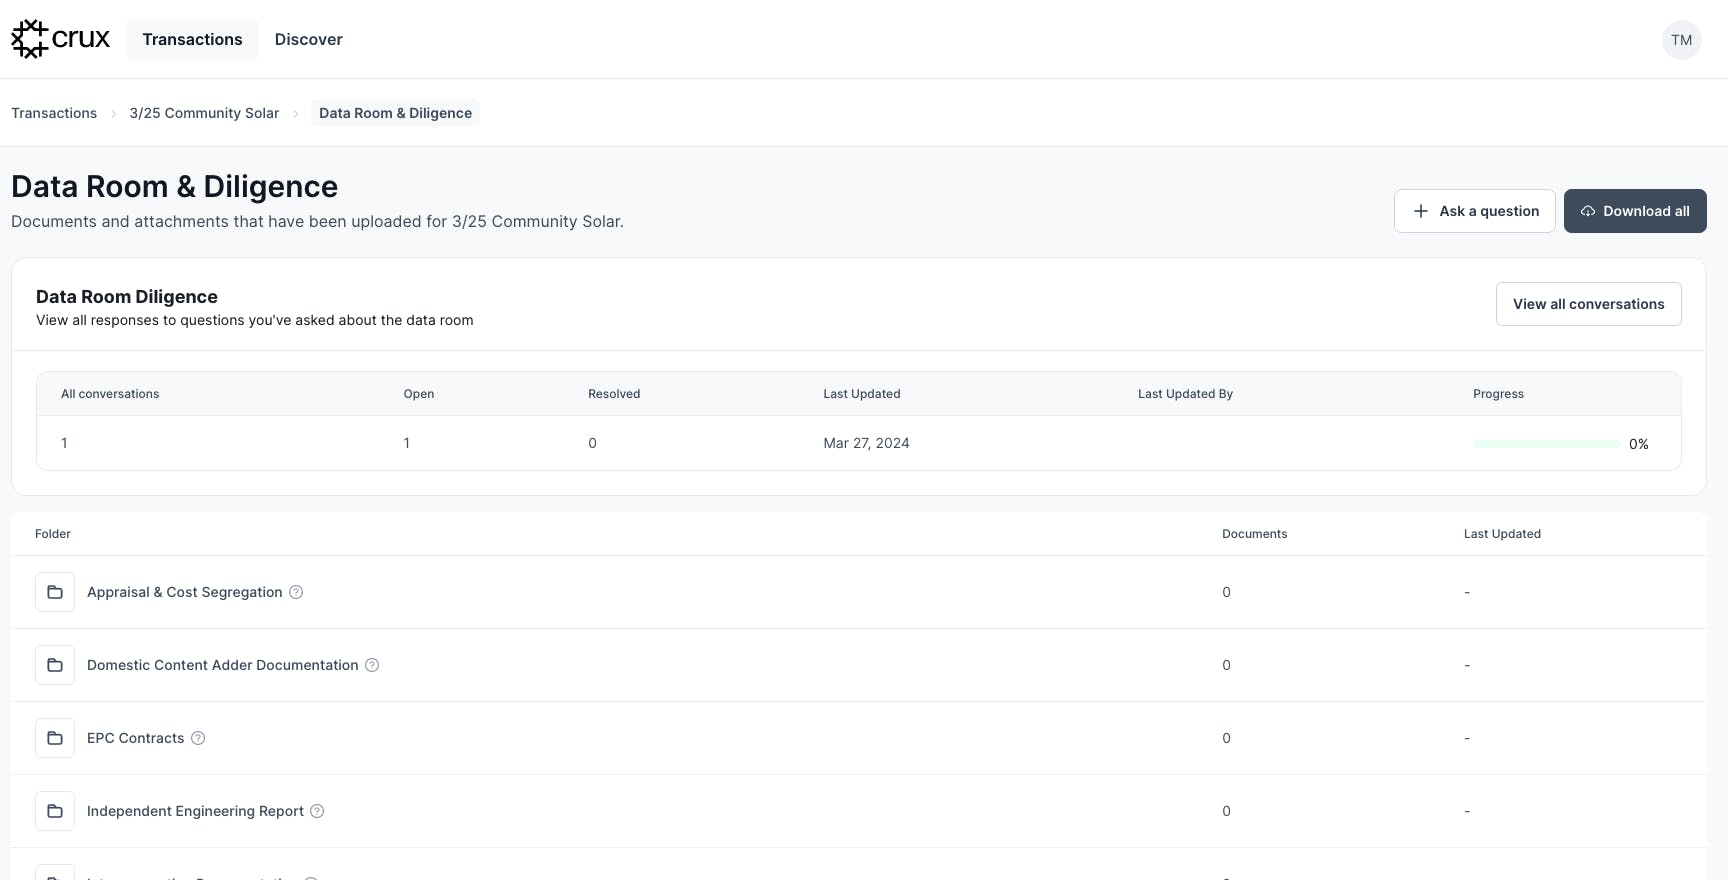This screenshot has height=880, width=1728.
Task: Open the Discover tab
Action: (x=308, y=39)
